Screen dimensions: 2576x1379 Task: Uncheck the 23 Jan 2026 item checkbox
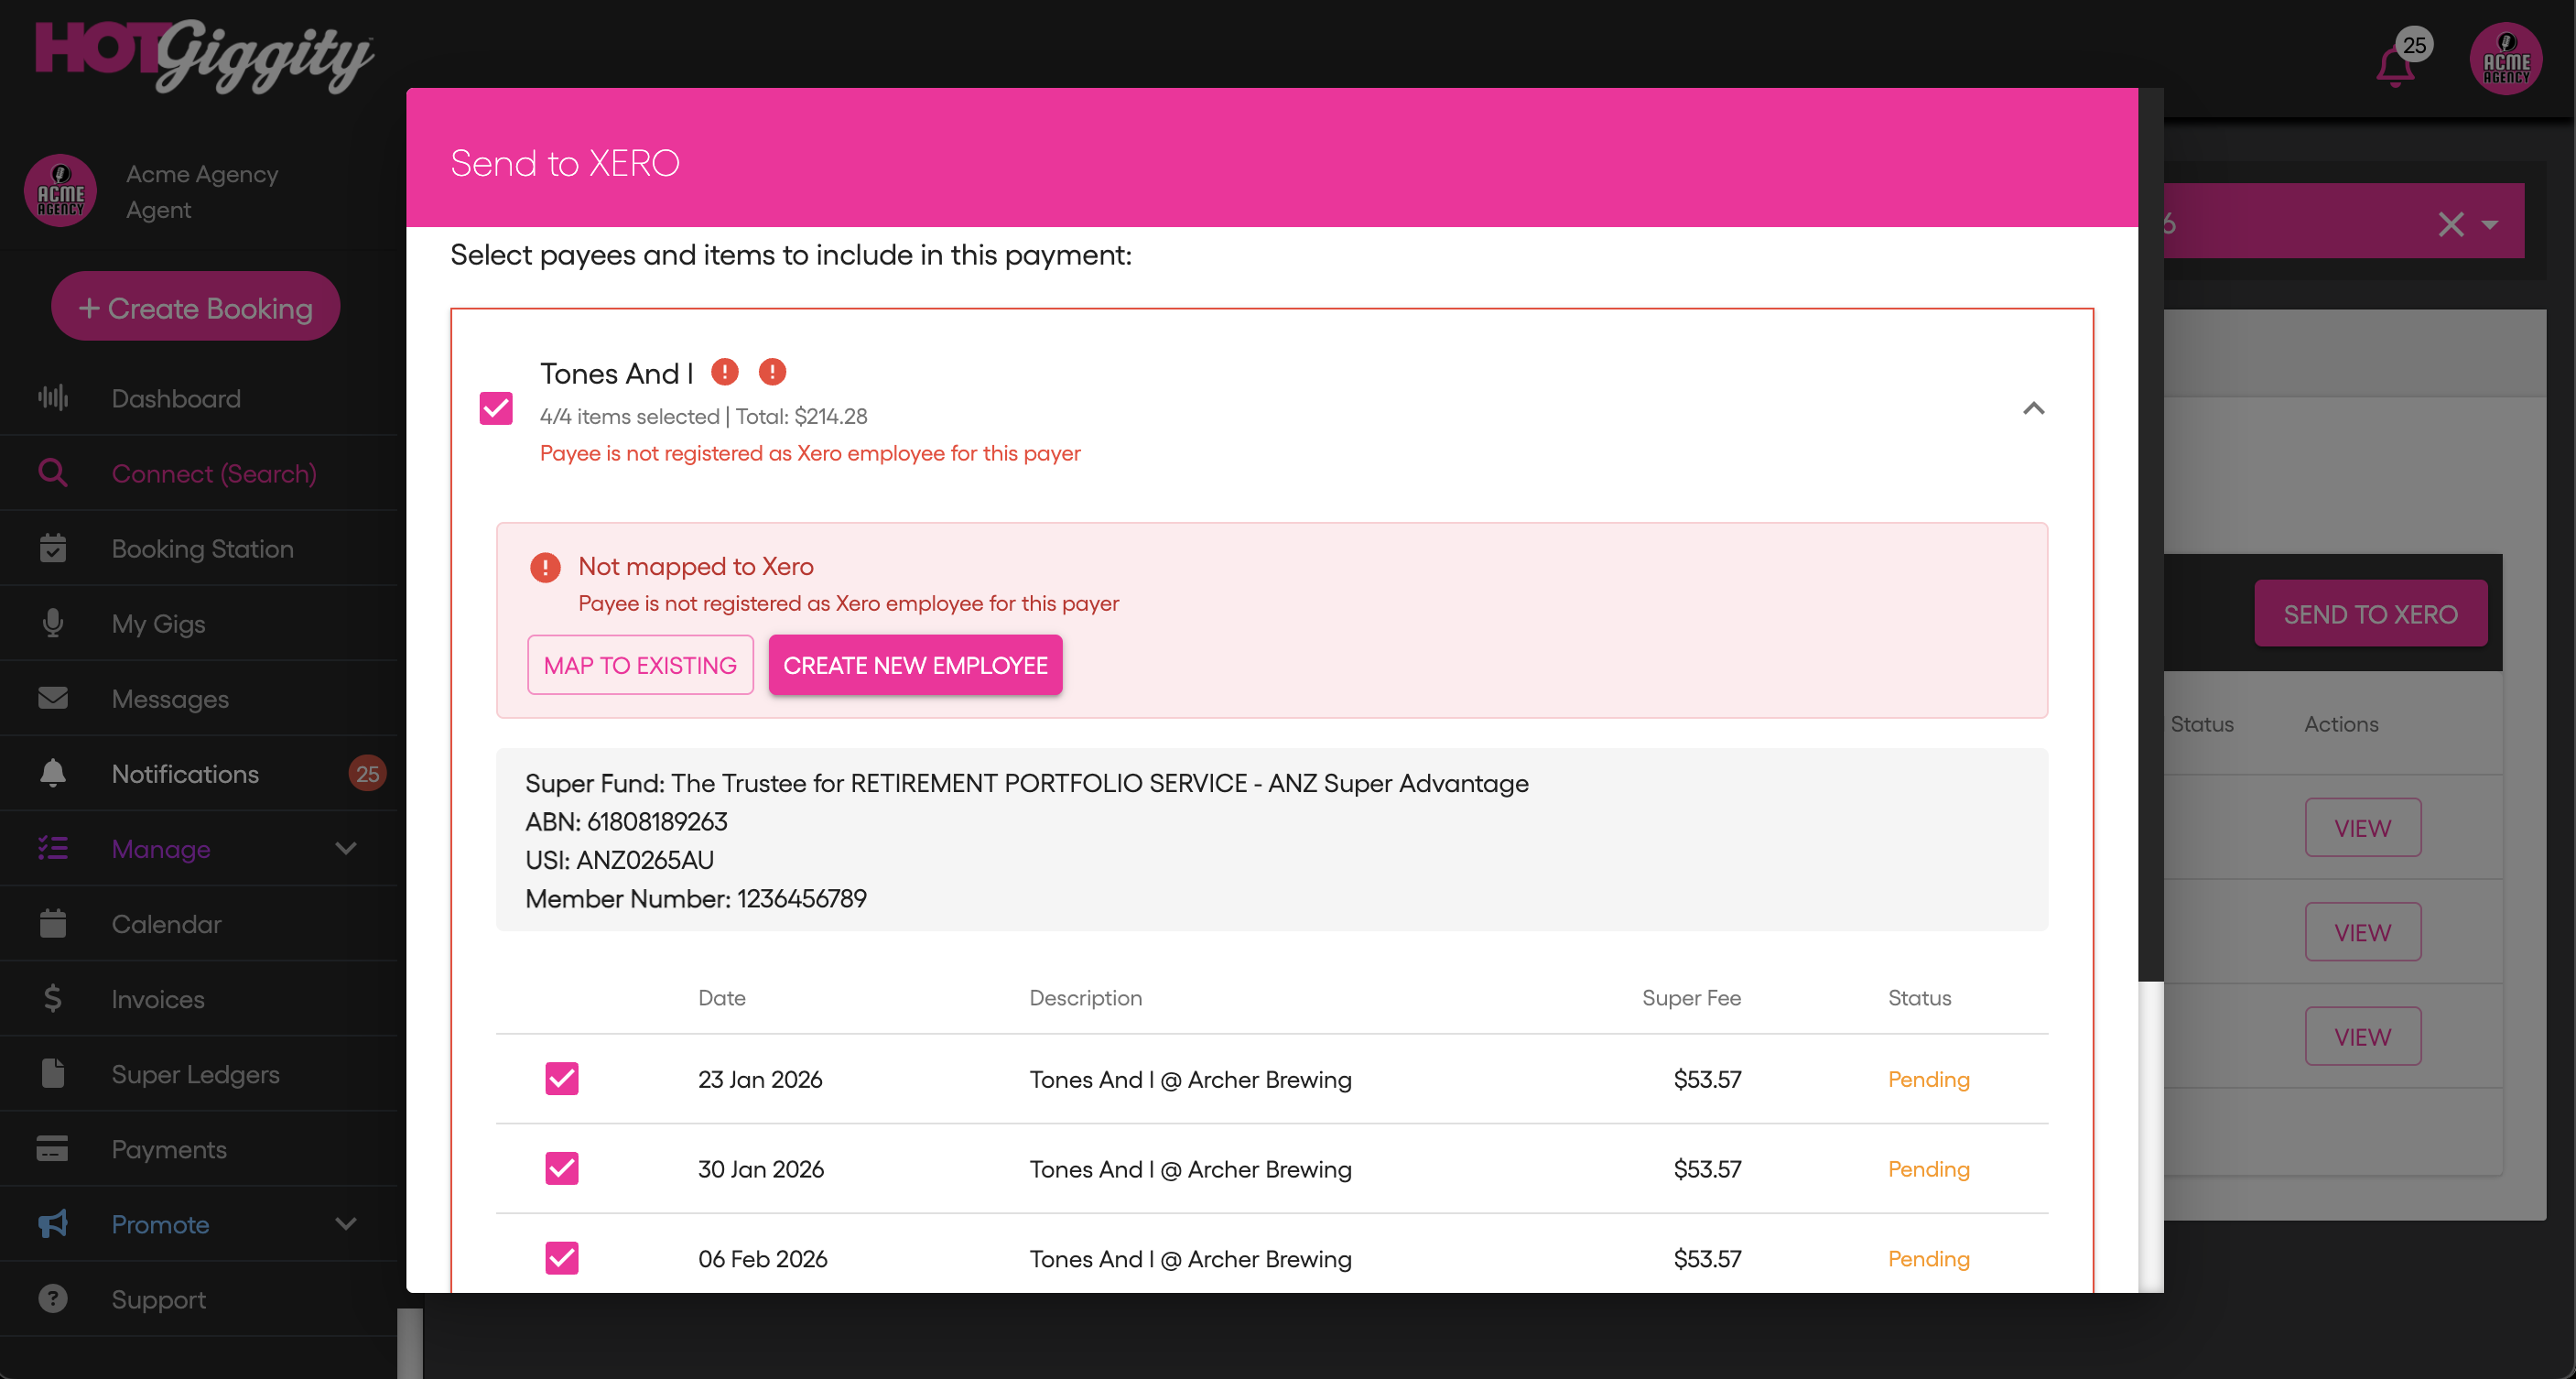pos(561,1078)
